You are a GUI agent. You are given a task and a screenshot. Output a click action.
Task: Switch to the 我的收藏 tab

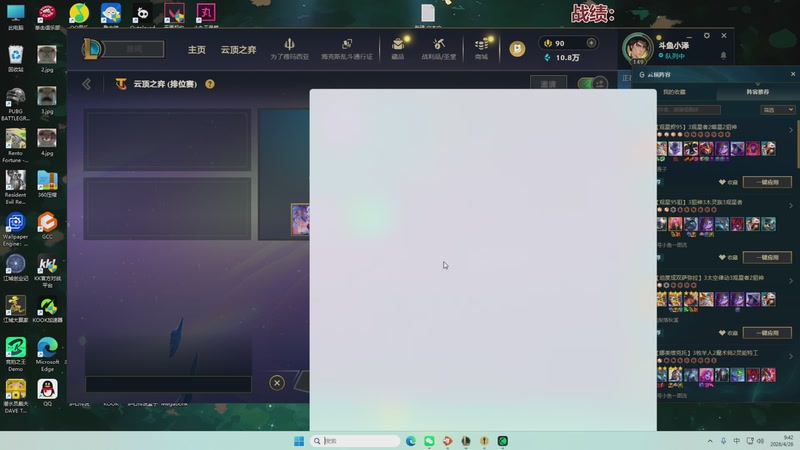pyautogui.click(x=674, y=92)
